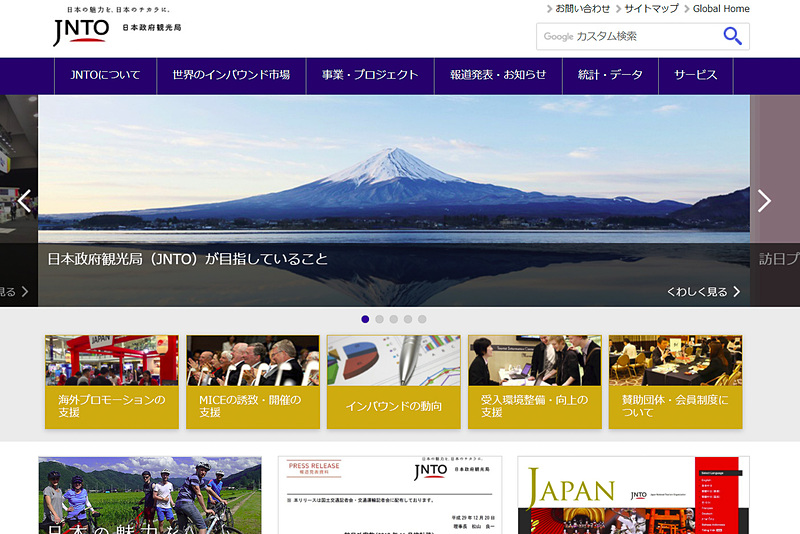Click the cyclists photo banner
This screenshot has height=534, width=800.
click(150, 495)
